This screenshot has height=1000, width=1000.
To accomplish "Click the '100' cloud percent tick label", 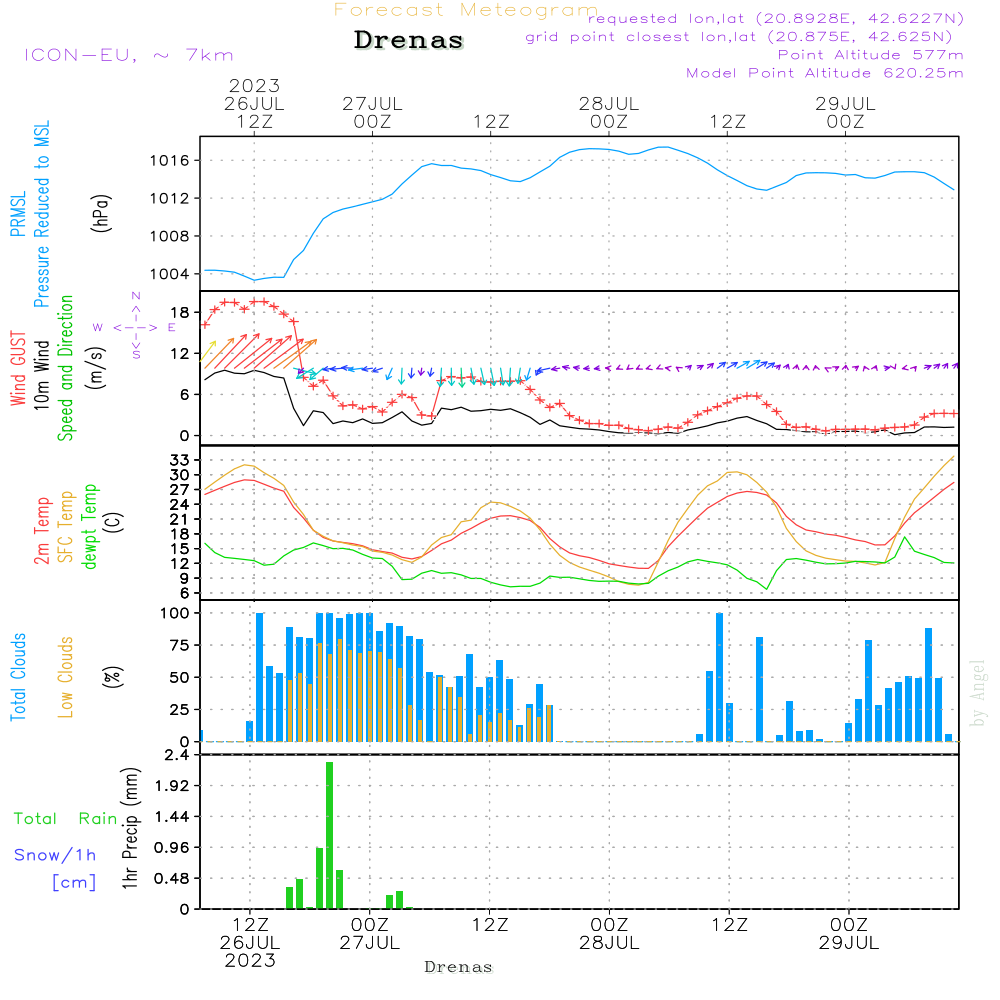I will [x=175, y=613].
